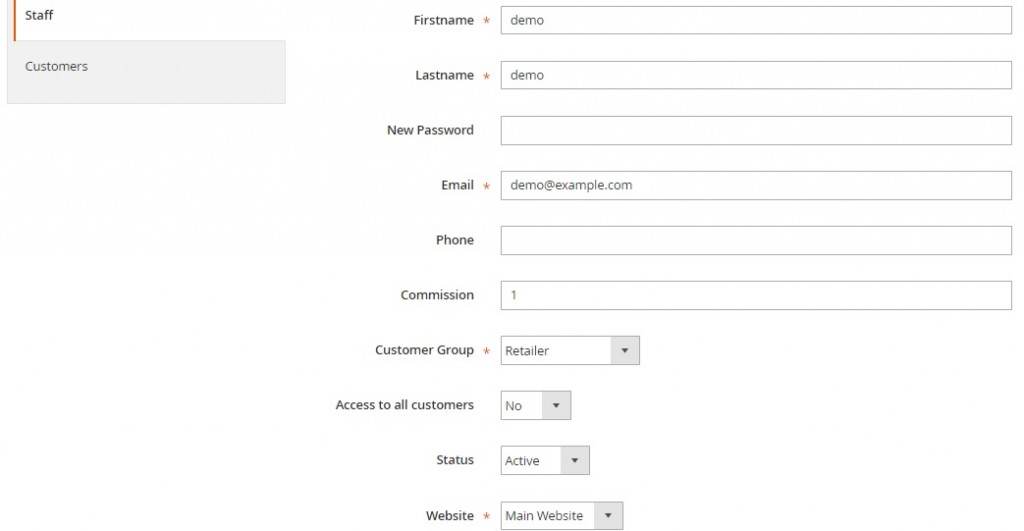The image size is (1024, 531).
Task: Open the Website dropdown showing Main Website
Action: coord(562,515)
